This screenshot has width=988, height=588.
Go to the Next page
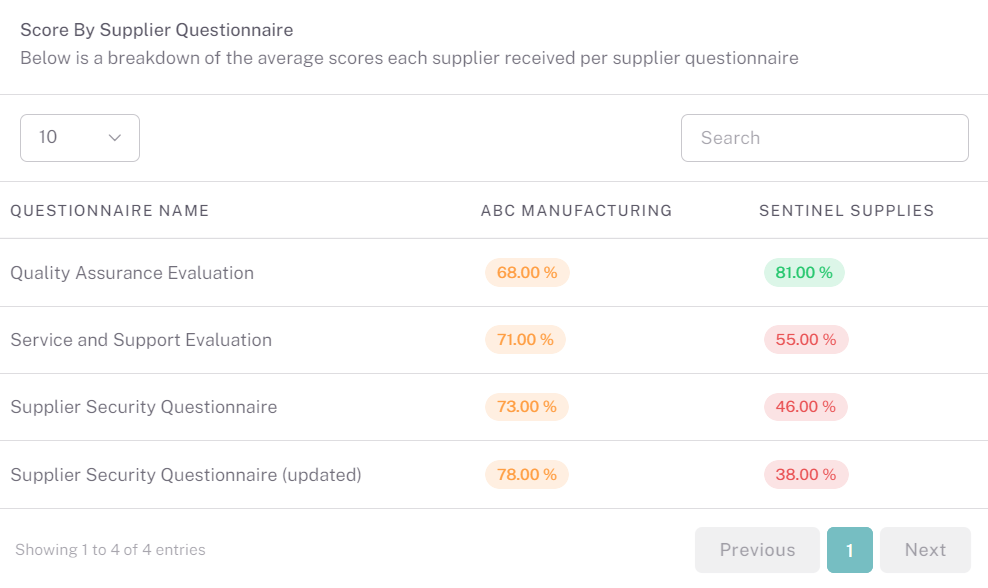coord(925,550)
